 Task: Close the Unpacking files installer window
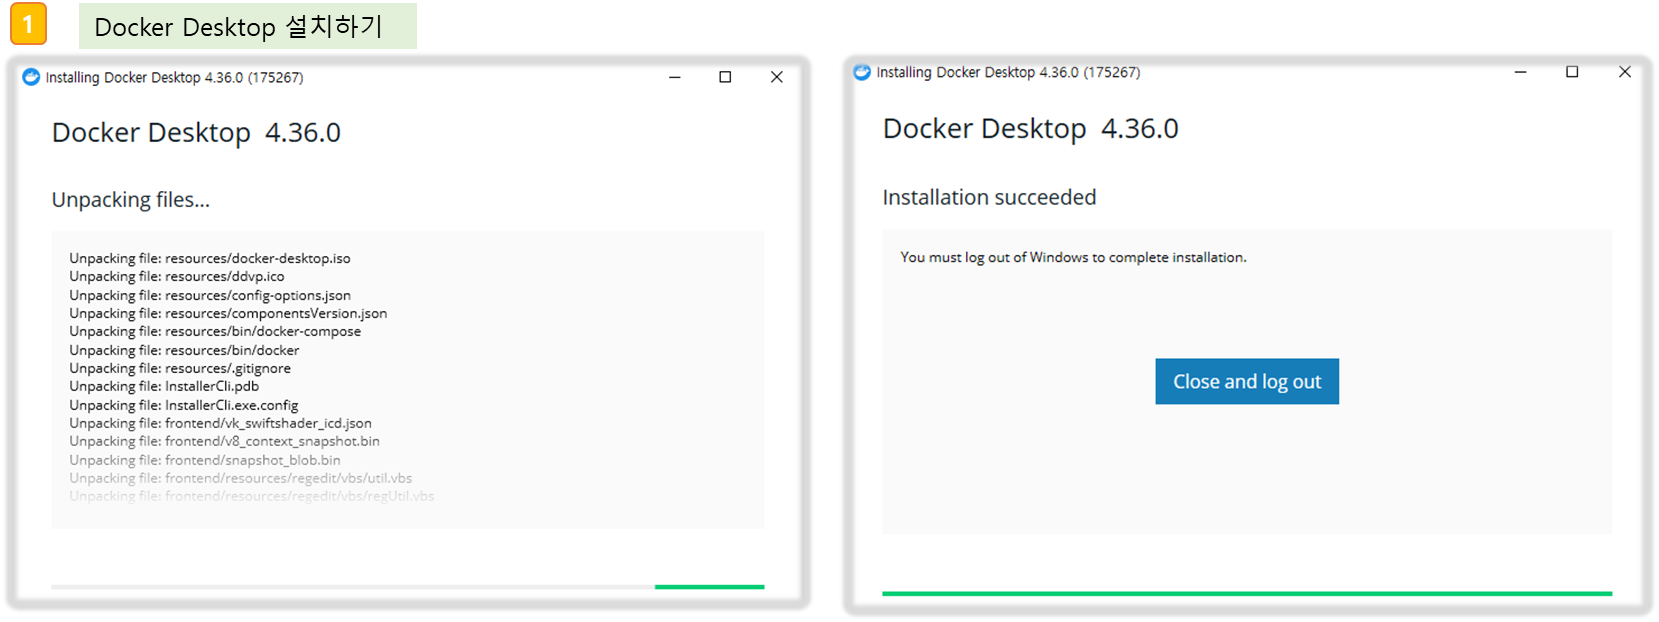pyautogui.click(x=776, y=77)
